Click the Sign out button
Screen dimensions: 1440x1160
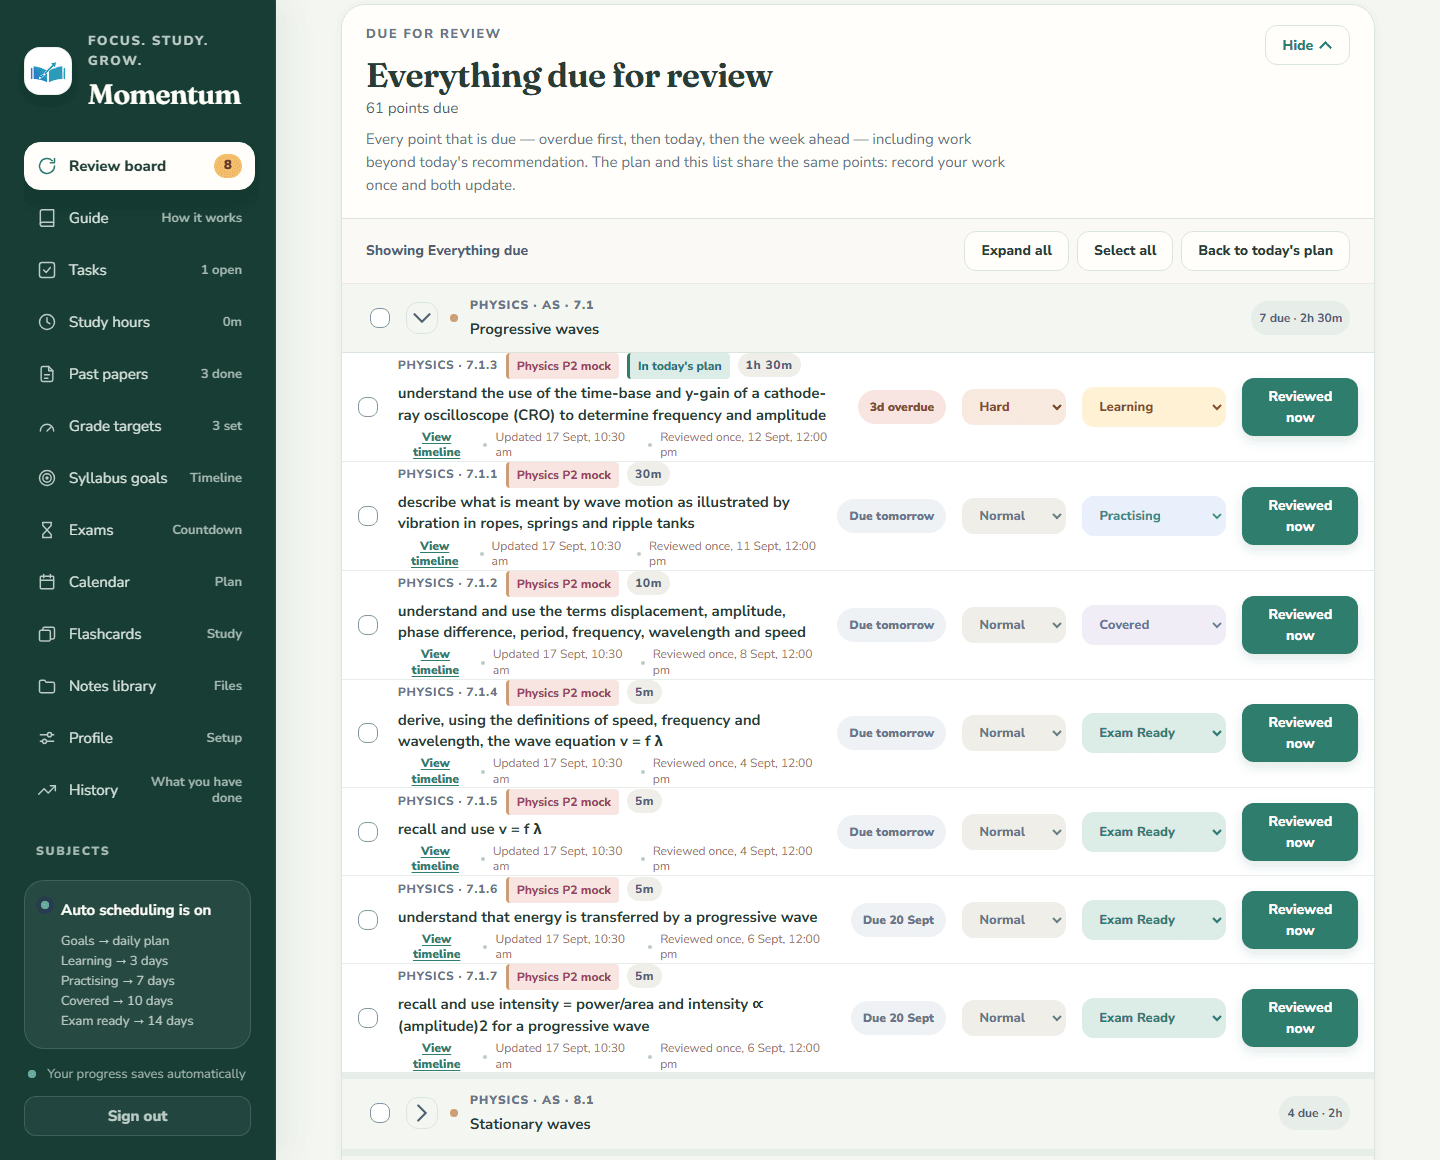point(137,1116)
